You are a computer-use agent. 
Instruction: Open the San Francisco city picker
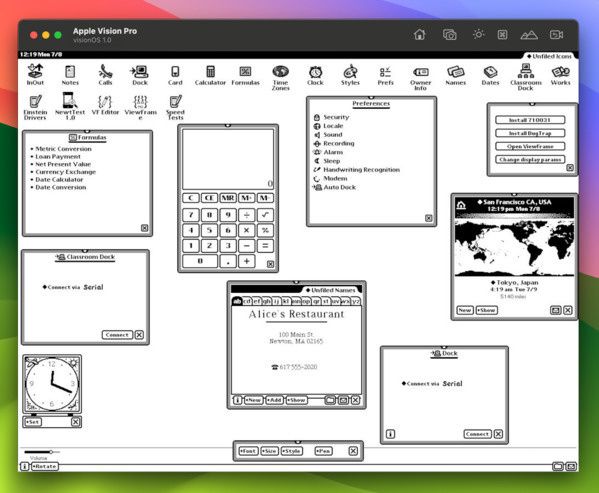(514, 202)
